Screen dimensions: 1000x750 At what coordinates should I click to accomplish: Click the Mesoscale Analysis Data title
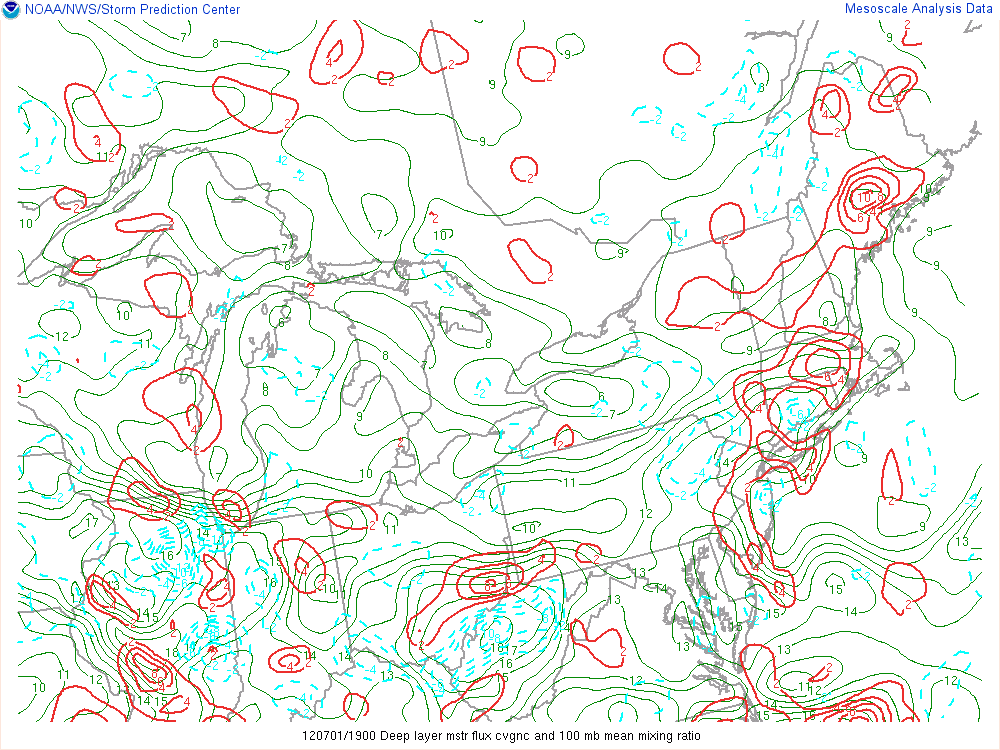[919, 9]
